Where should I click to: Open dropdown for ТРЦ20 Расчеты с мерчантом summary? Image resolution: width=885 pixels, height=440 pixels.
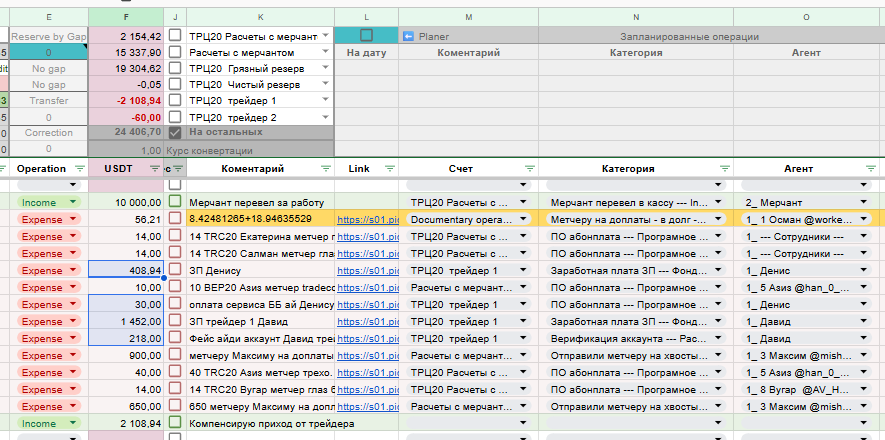(326, 36)
